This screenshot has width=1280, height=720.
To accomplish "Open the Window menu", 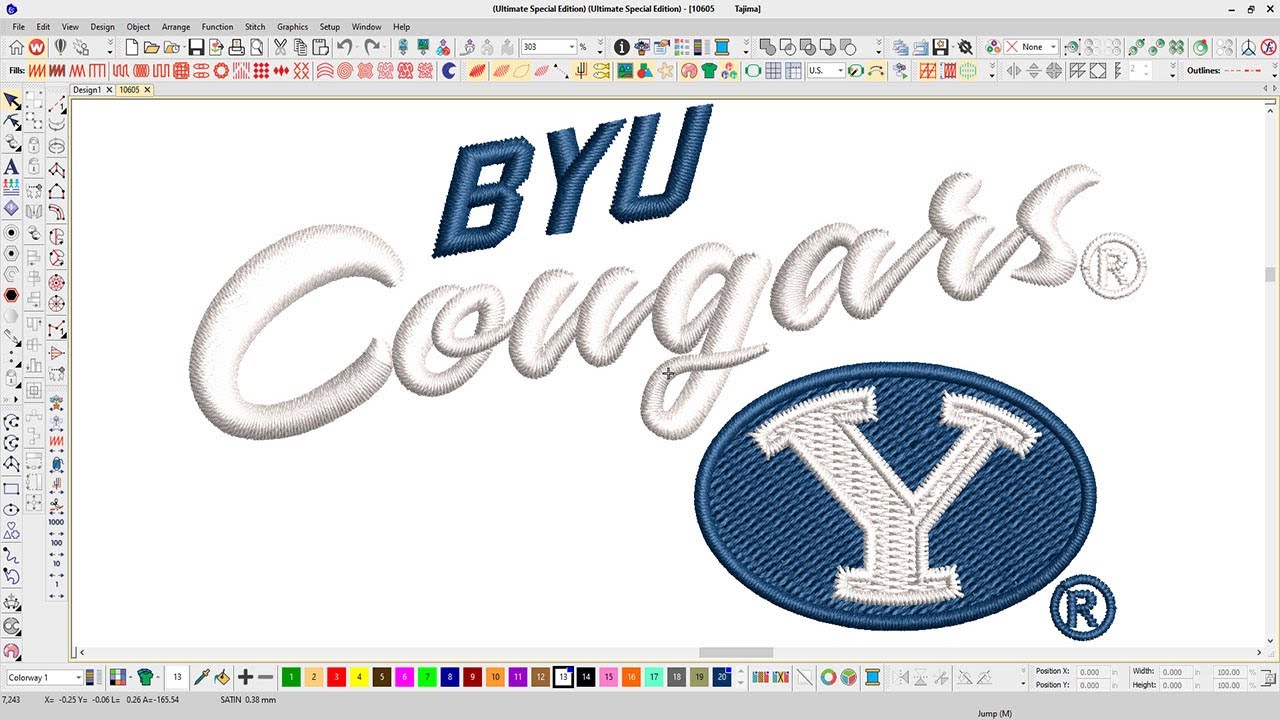I will click(x=366, y=27).
